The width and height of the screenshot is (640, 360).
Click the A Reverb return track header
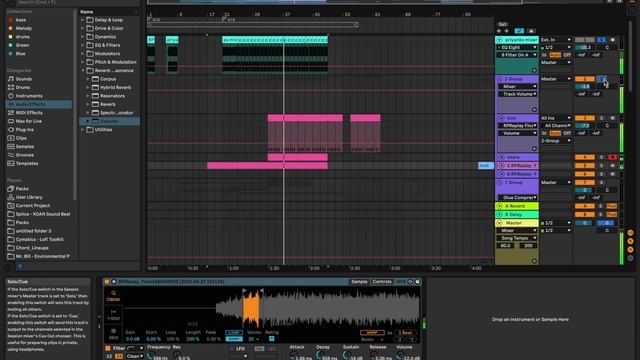517,206
